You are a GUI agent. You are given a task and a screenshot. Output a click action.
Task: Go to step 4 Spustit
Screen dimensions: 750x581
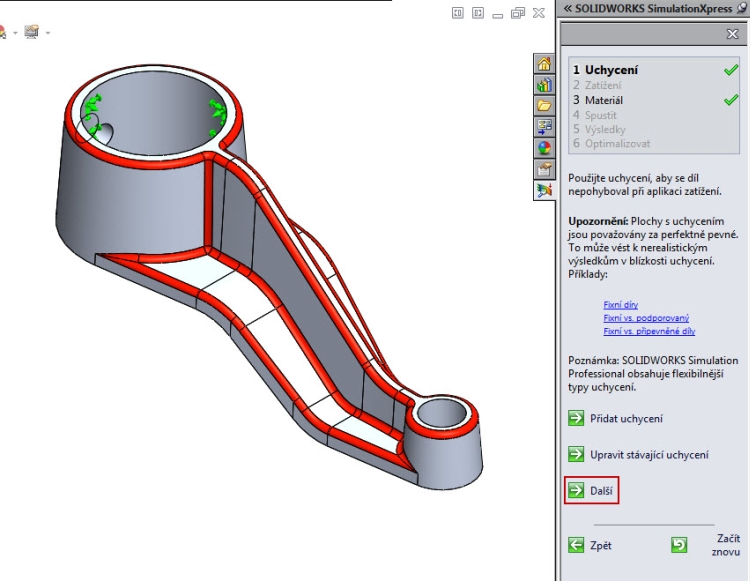[x=595, y=115]
